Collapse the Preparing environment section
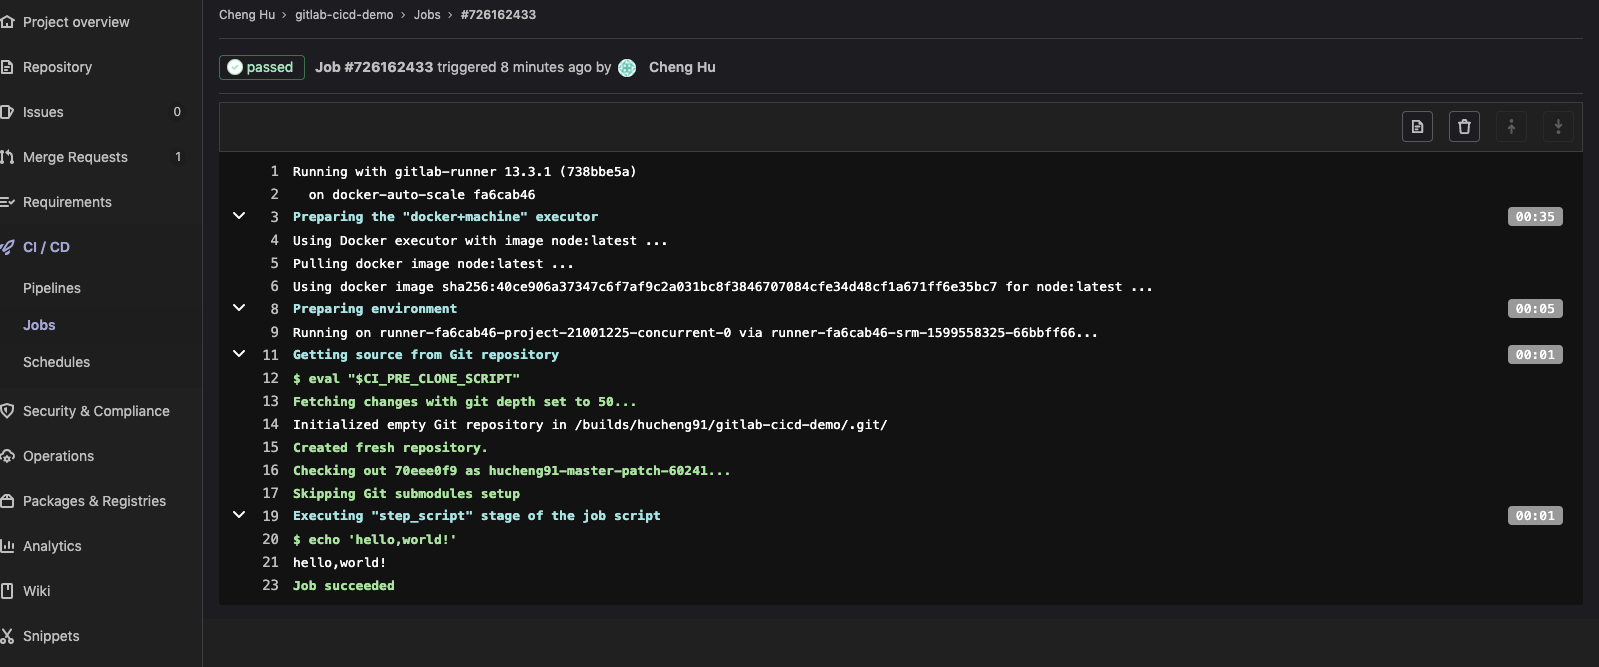 click(239, 308)
